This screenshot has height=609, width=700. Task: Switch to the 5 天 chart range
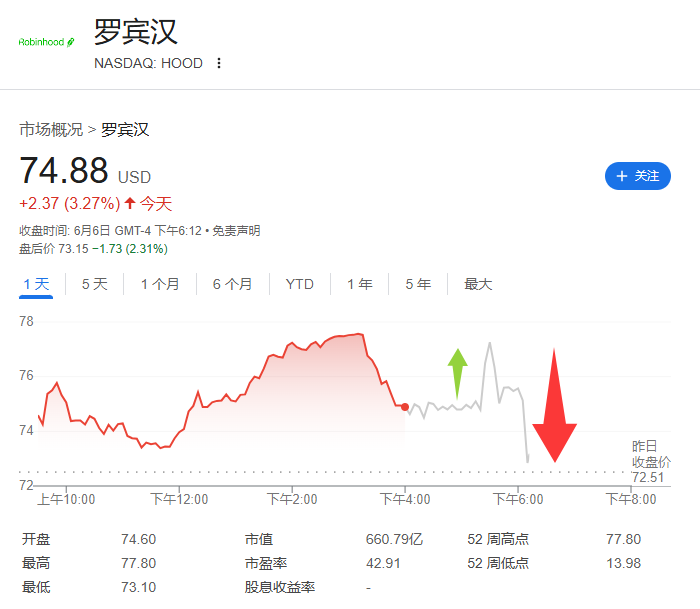(95, 284)
